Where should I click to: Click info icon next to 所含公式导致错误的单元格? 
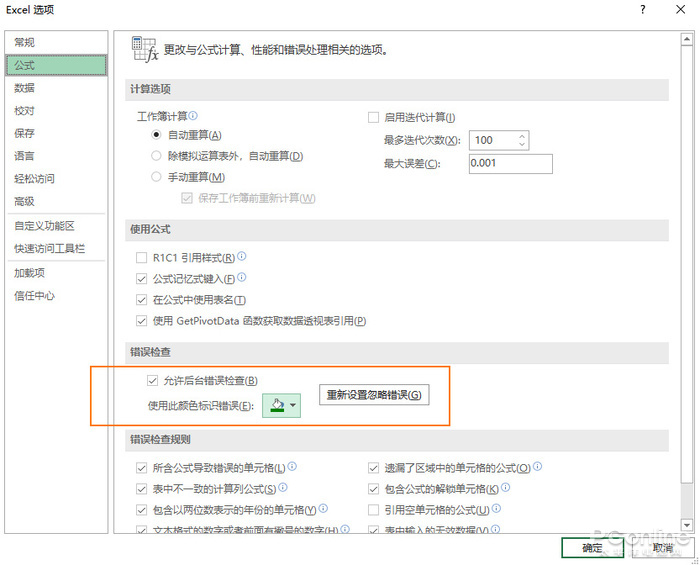292,467
